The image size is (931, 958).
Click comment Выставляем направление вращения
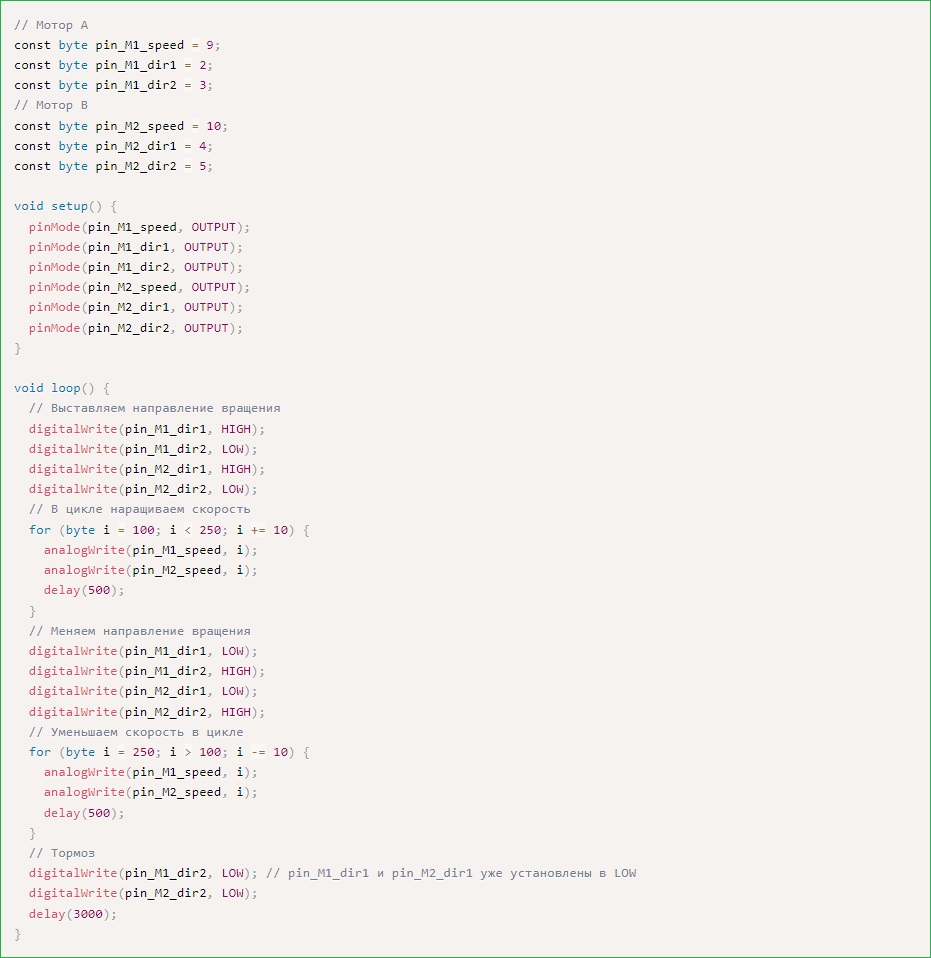click(x=155, y=408)
